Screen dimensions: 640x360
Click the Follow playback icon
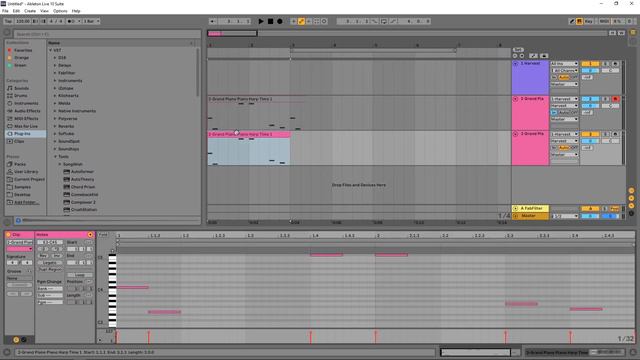213,21
